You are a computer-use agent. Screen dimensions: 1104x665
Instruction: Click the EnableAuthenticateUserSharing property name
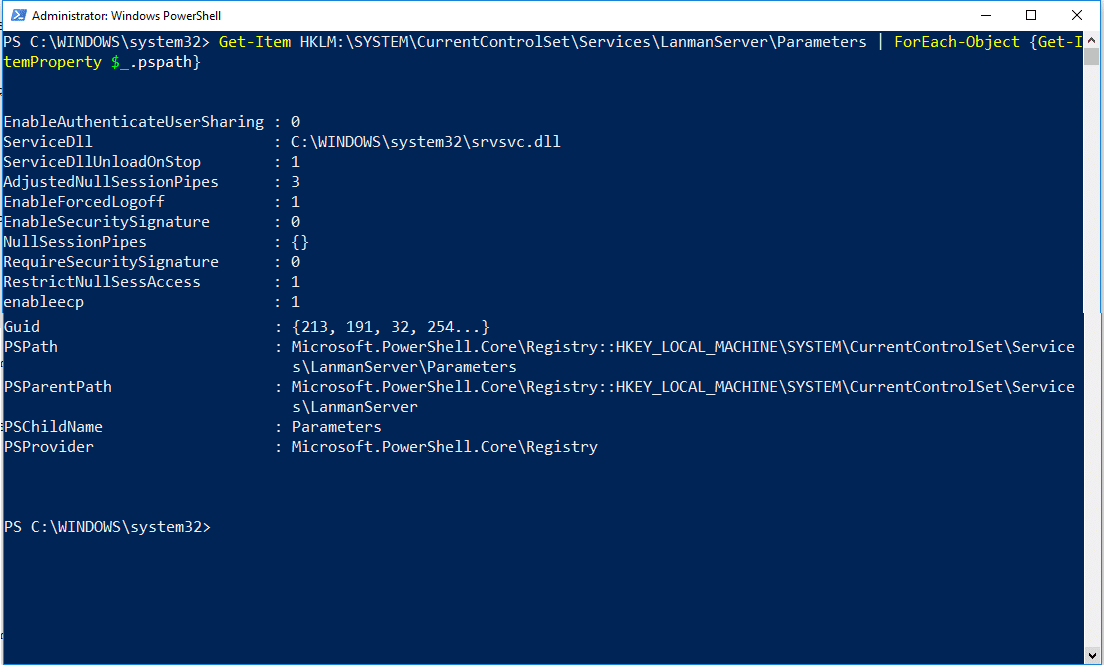click(134, 122)
